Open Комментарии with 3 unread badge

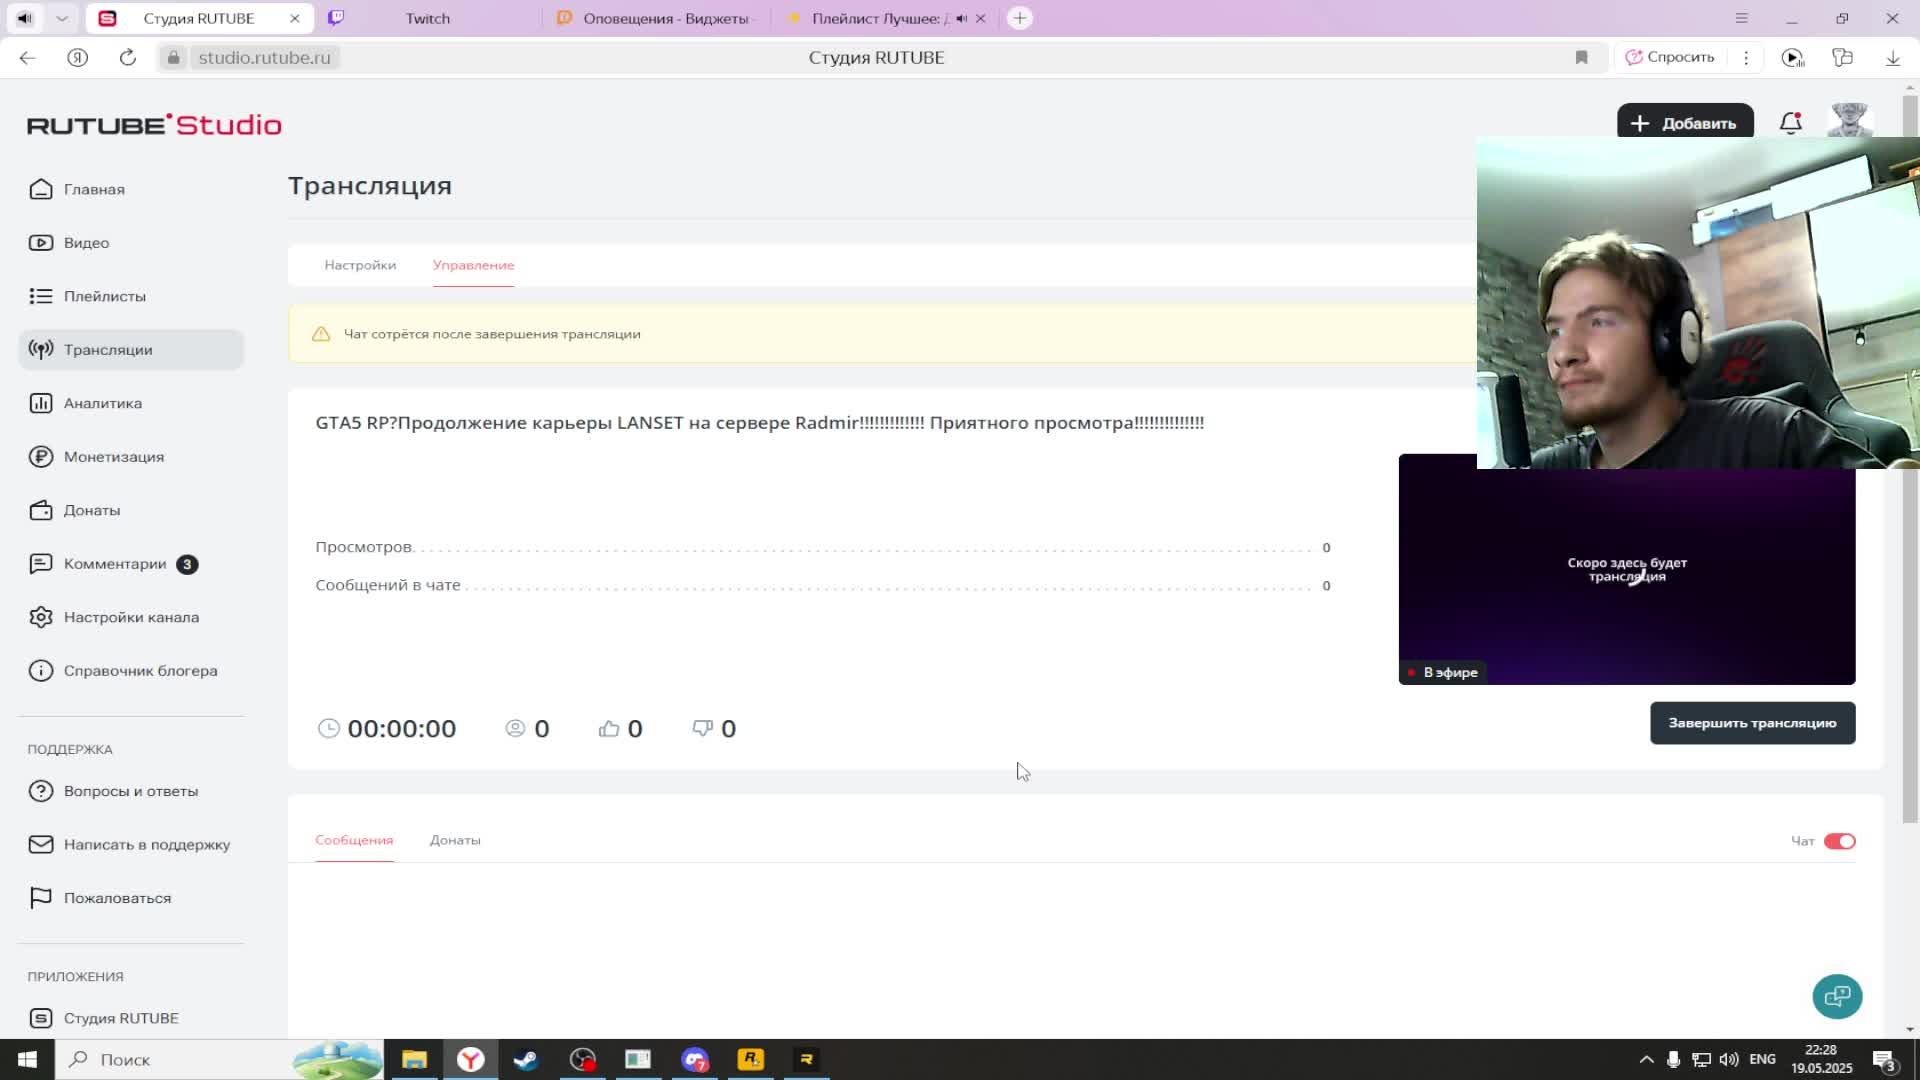click(x=115, y=564)
